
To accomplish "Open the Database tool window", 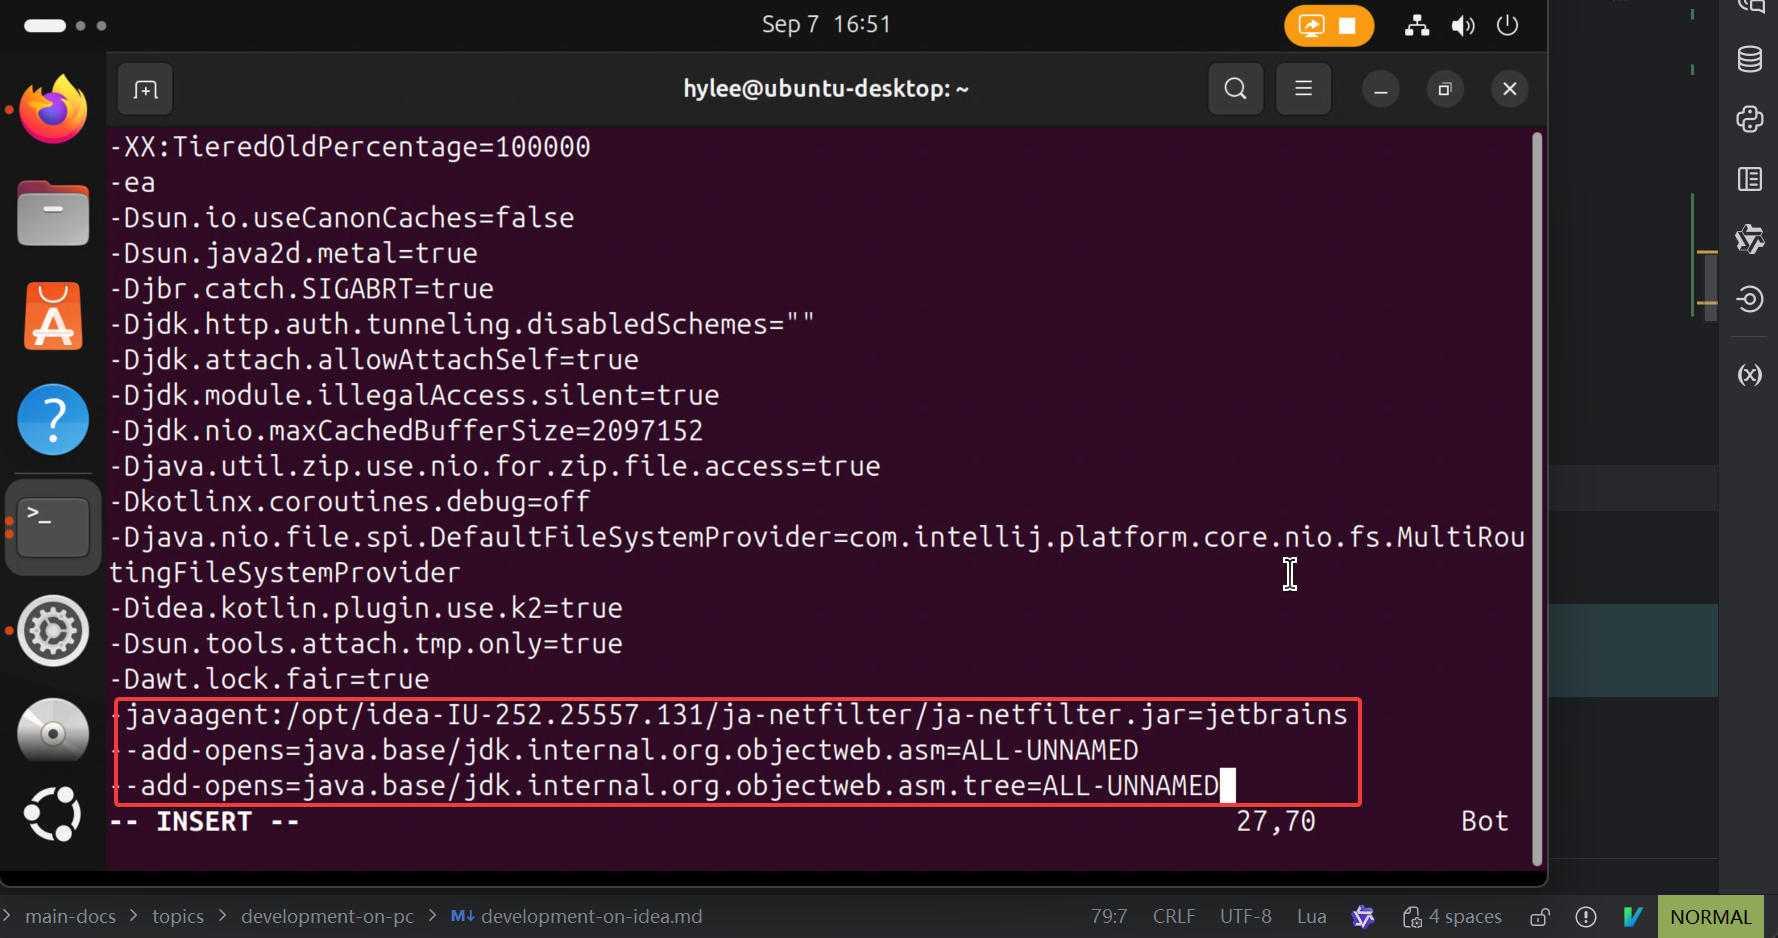I will pyautogui.click(x=1749, y=60).
